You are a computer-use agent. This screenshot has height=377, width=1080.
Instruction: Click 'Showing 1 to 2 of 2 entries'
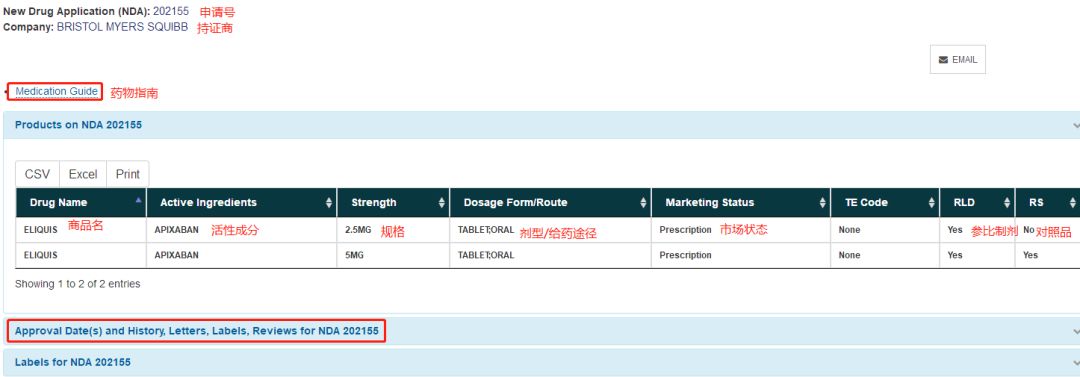pos(77,283)
